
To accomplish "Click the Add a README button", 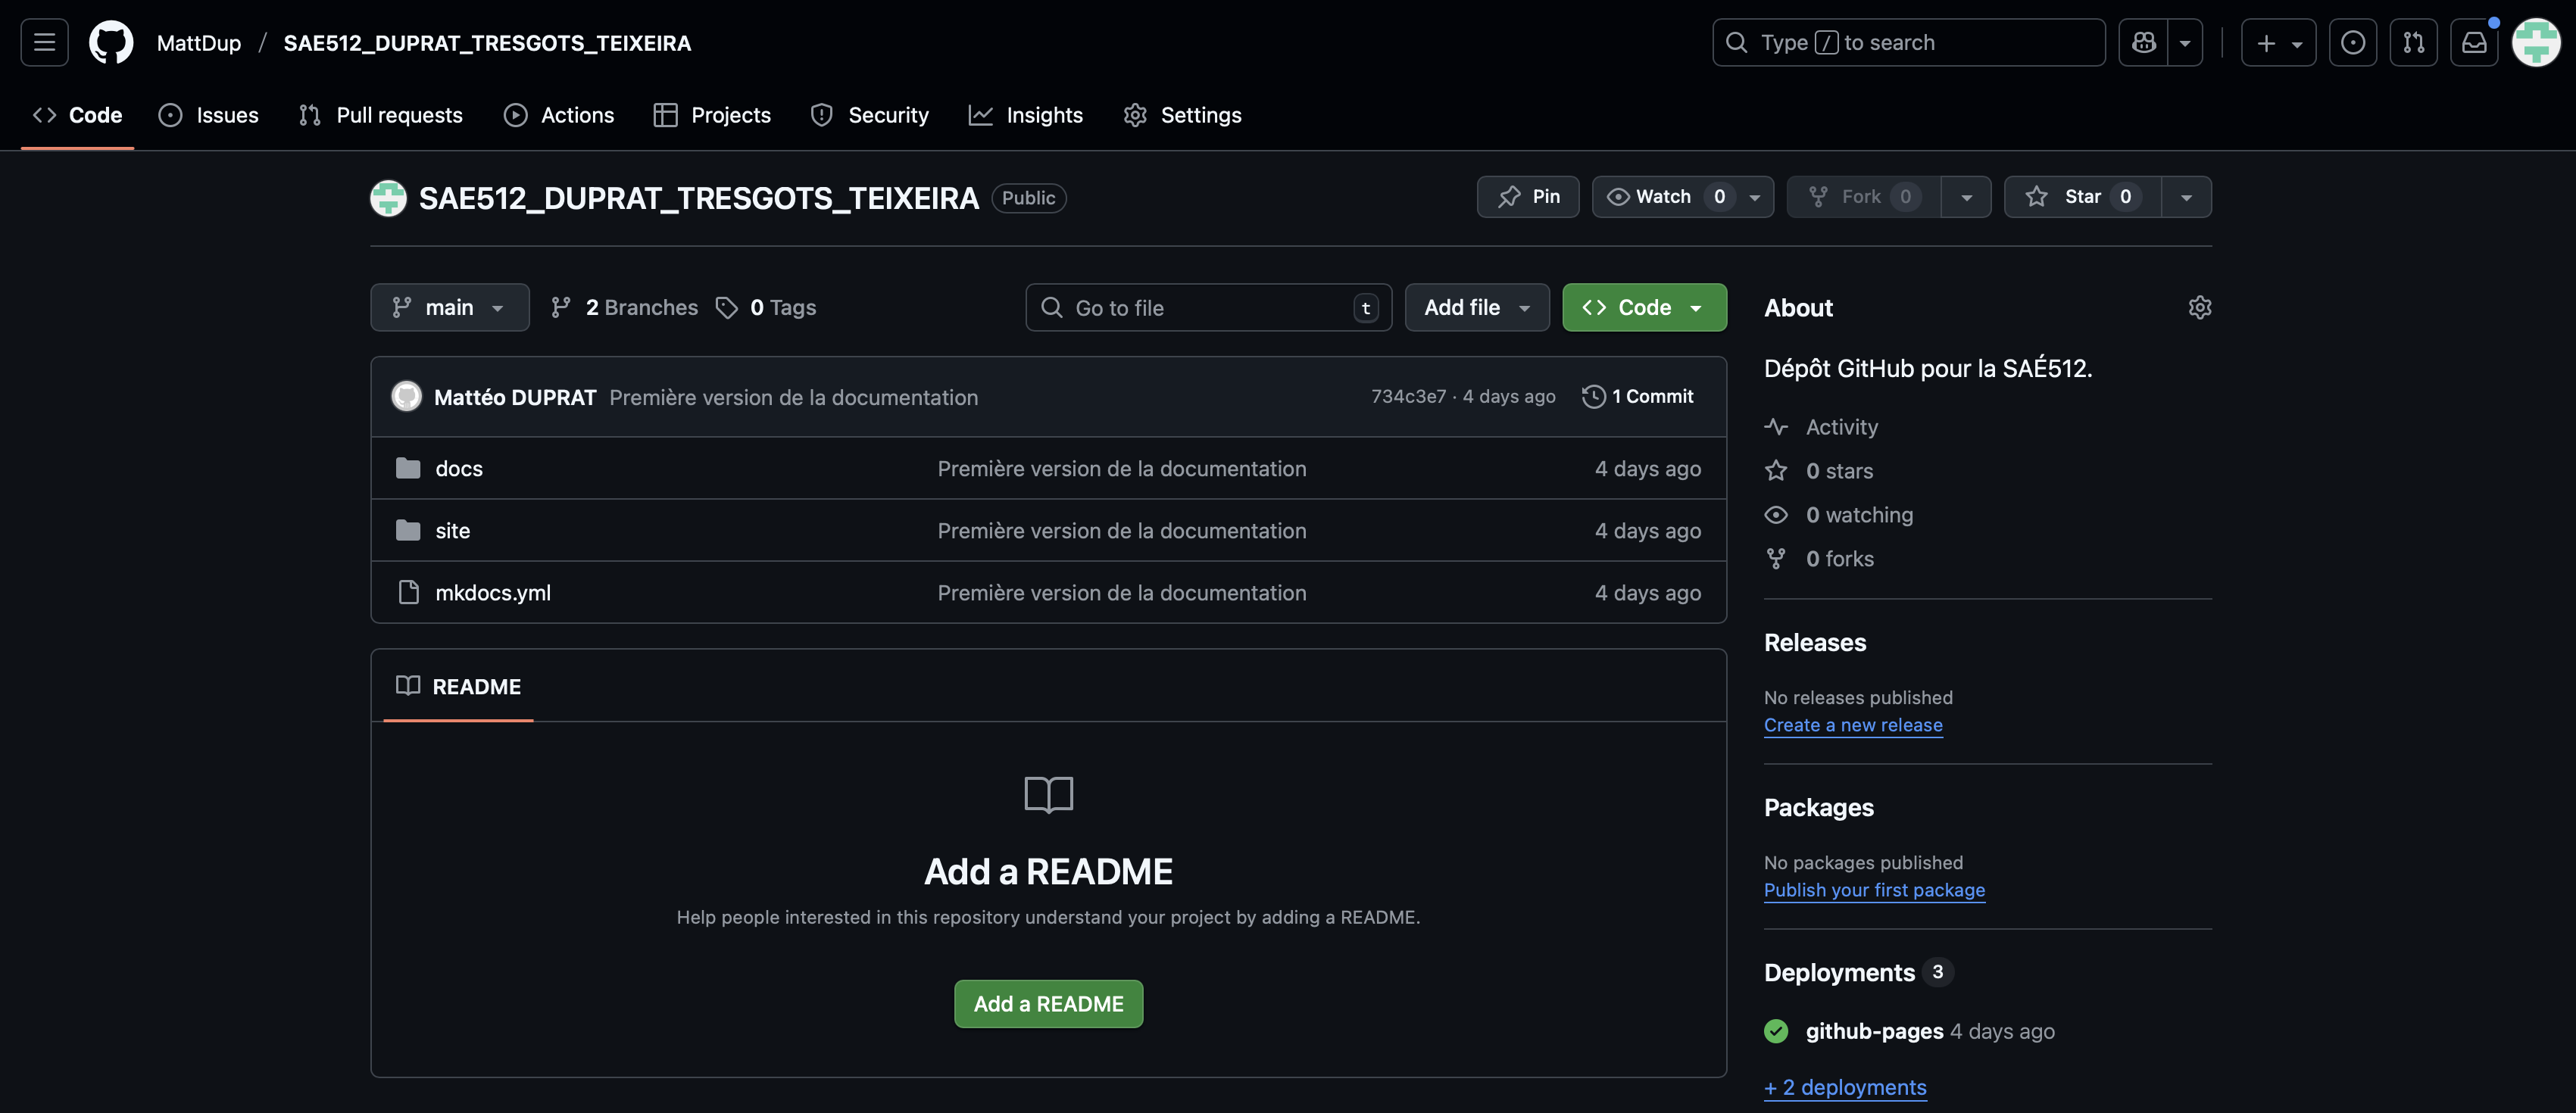I will pyautogui.click(x=1048, y=1003).
